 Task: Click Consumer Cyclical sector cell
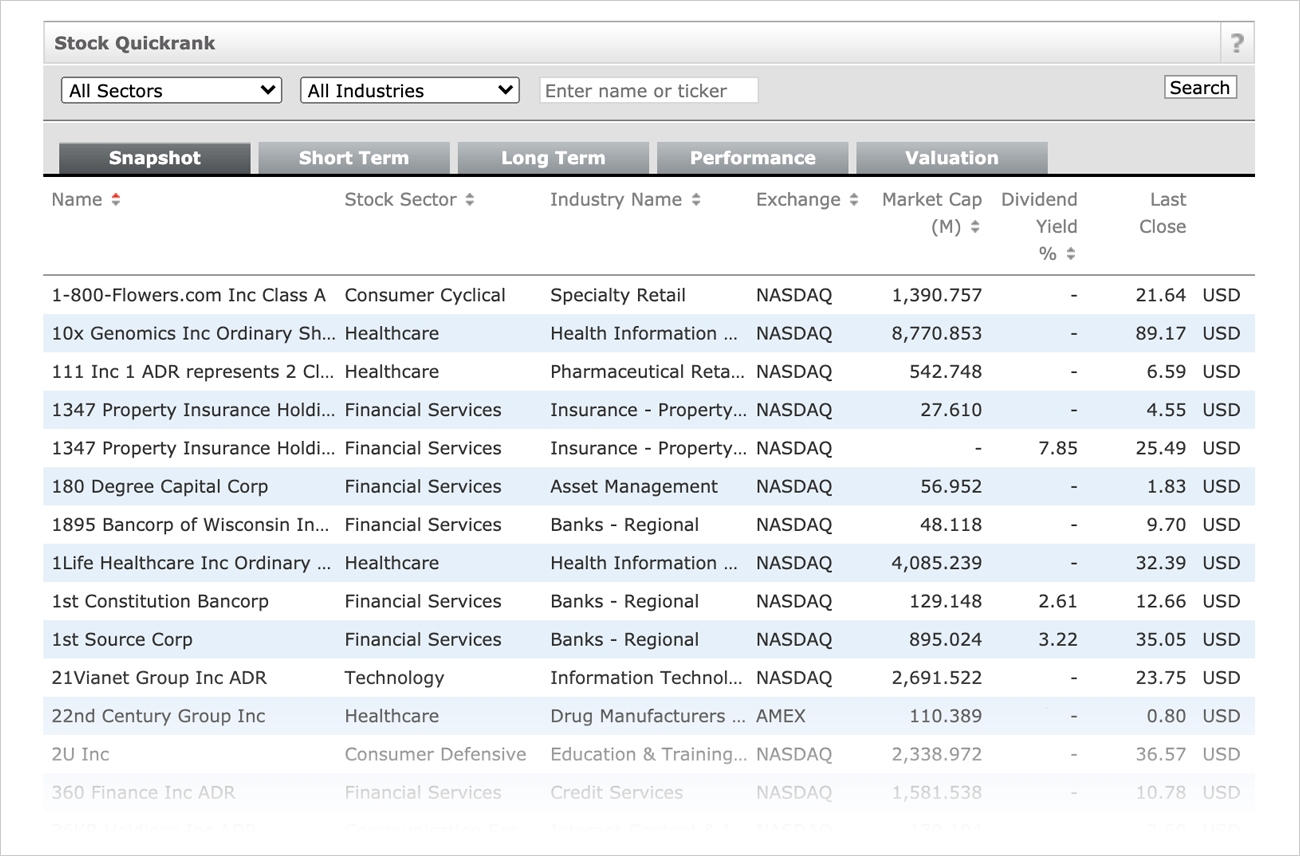tap(425, 295)
